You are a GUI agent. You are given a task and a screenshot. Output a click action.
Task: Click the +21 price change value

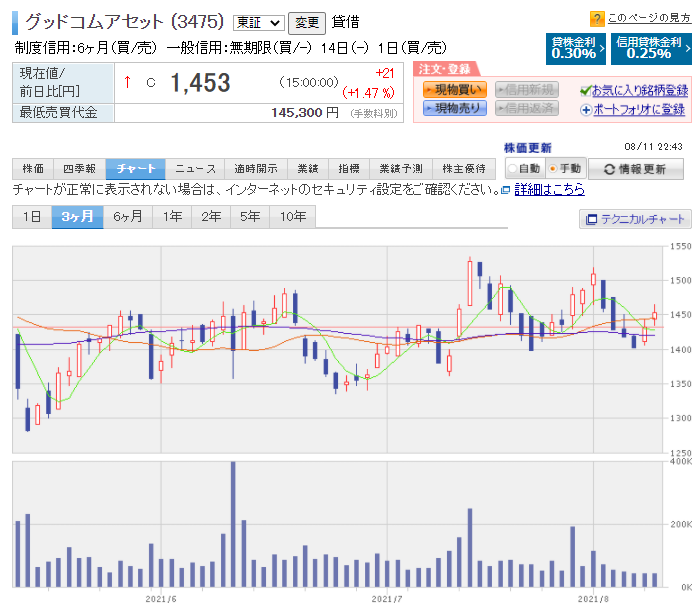384,73
